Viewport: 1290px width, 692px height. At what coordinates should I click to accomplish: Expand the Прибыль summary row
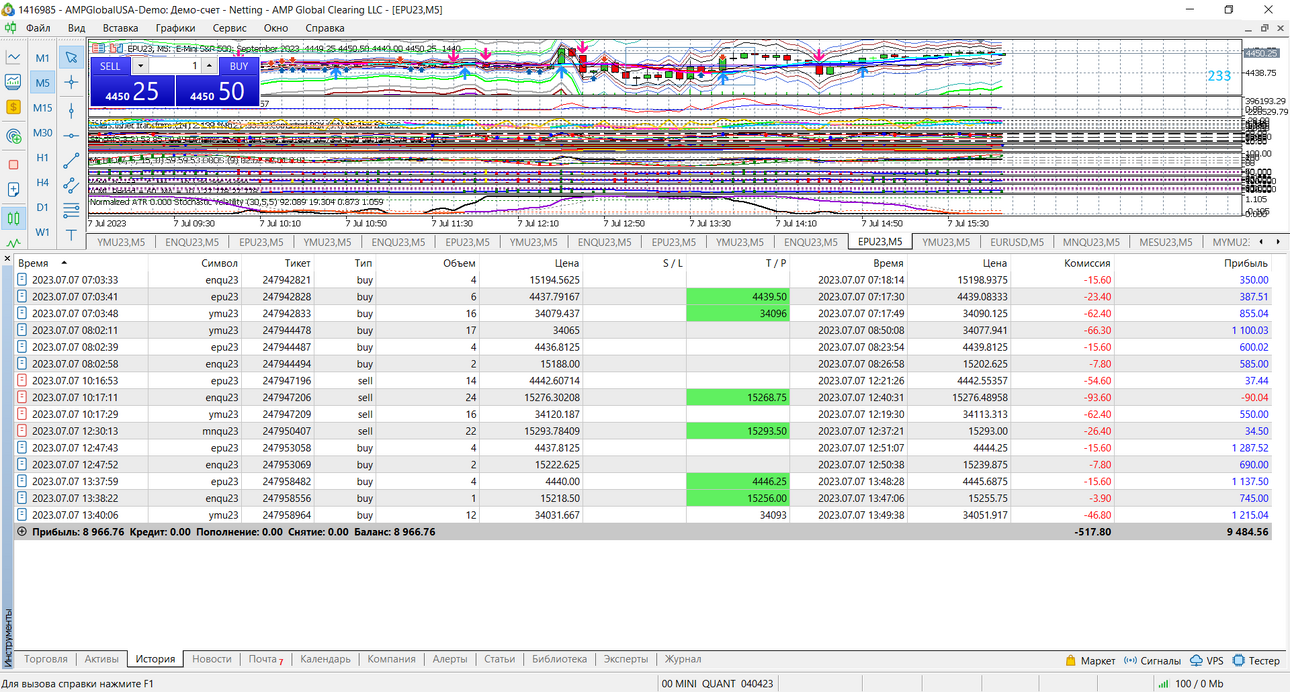(22, 532)
